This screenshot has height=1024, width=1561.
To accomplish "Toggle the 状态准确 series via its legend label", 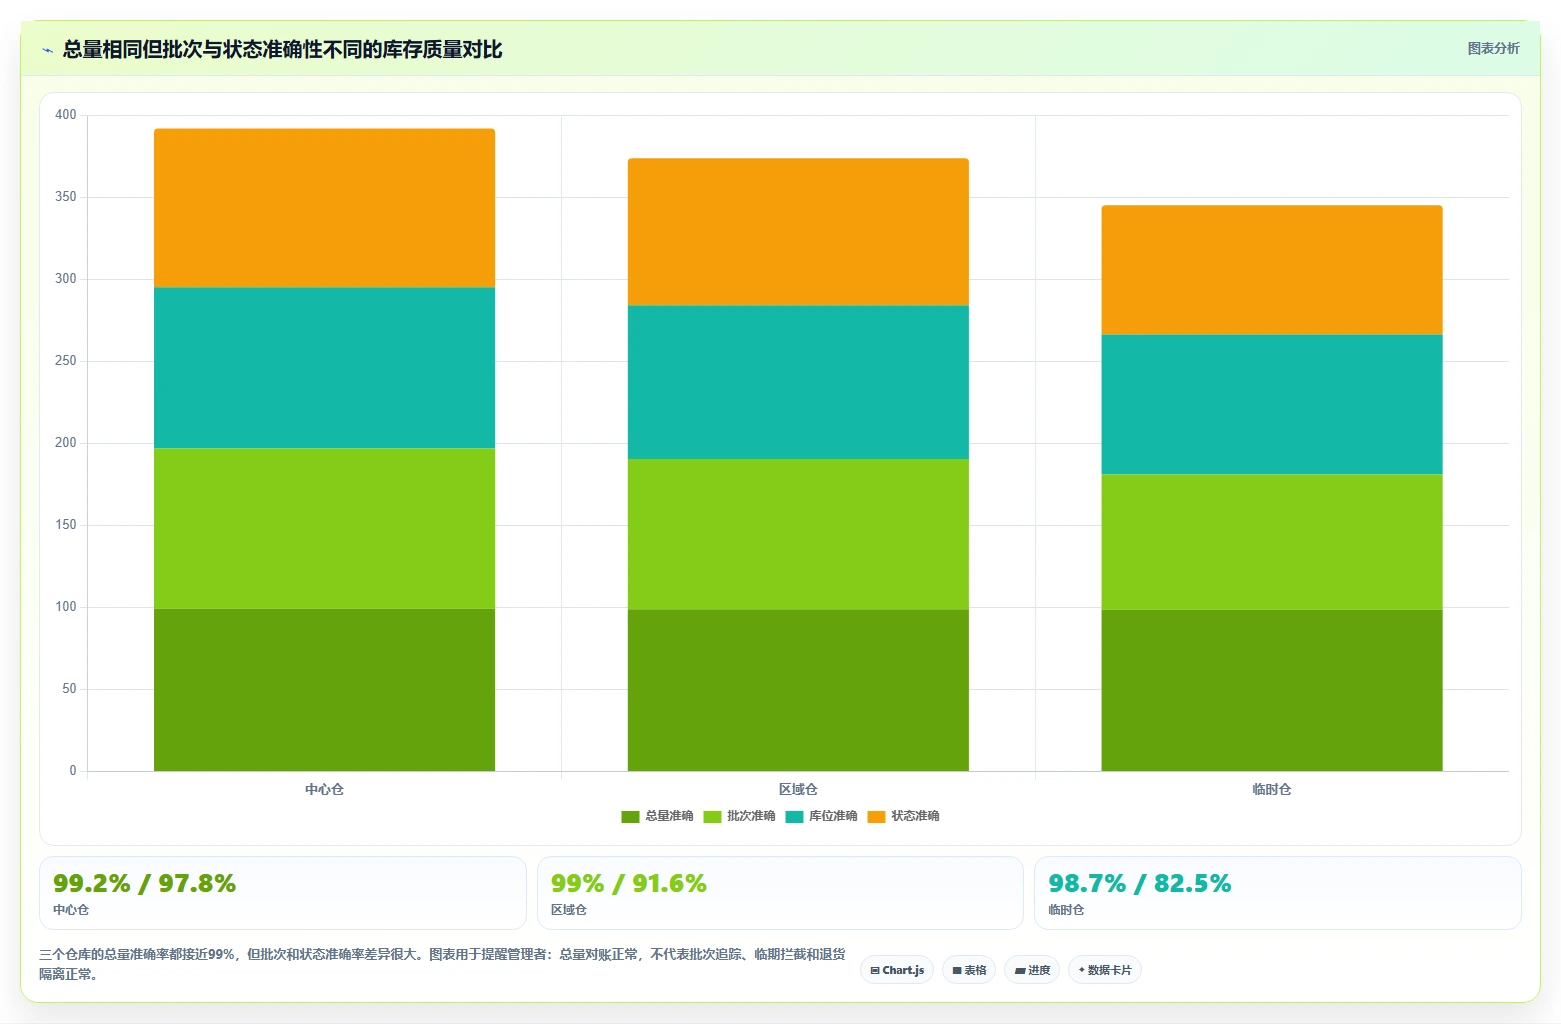I will tap(915, 816).
